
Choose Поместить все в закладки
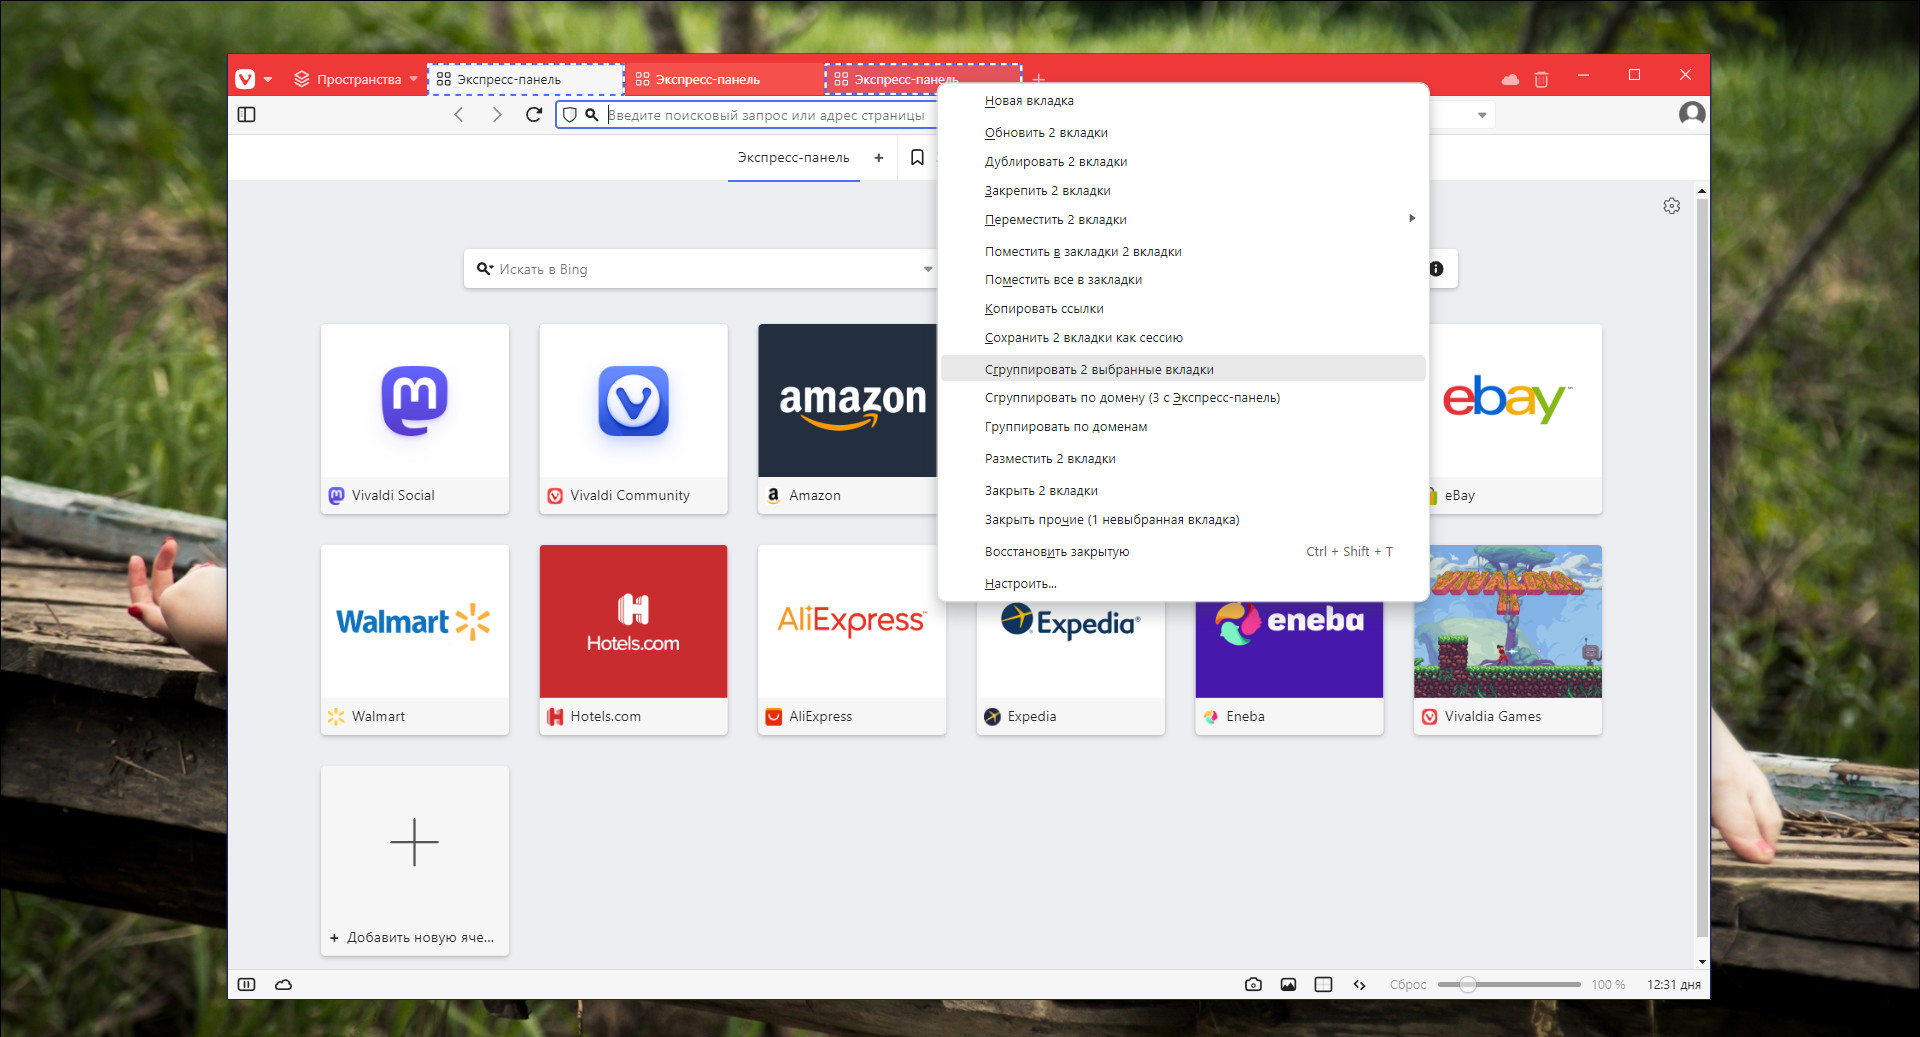click(1183, 280)
